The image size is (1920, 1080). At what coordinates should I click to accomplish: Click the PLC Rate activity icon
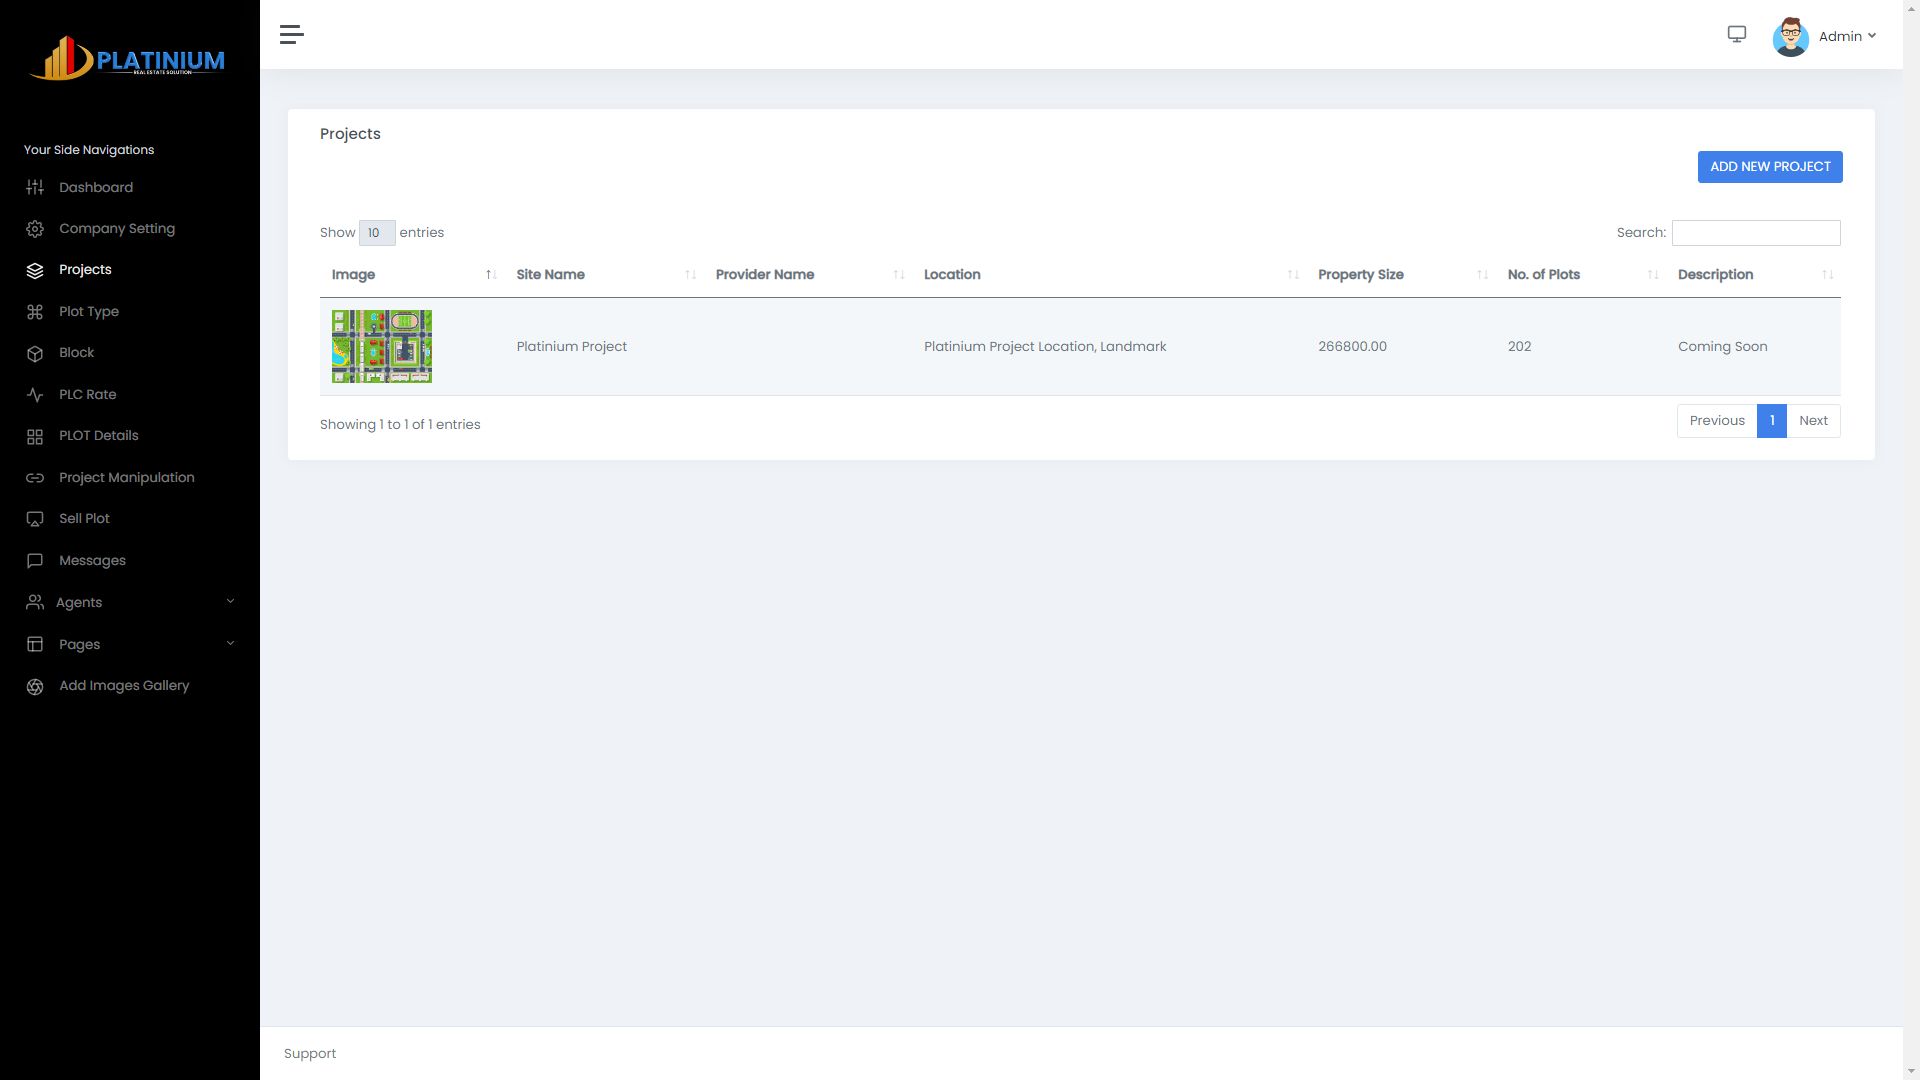tap(35, 395)
